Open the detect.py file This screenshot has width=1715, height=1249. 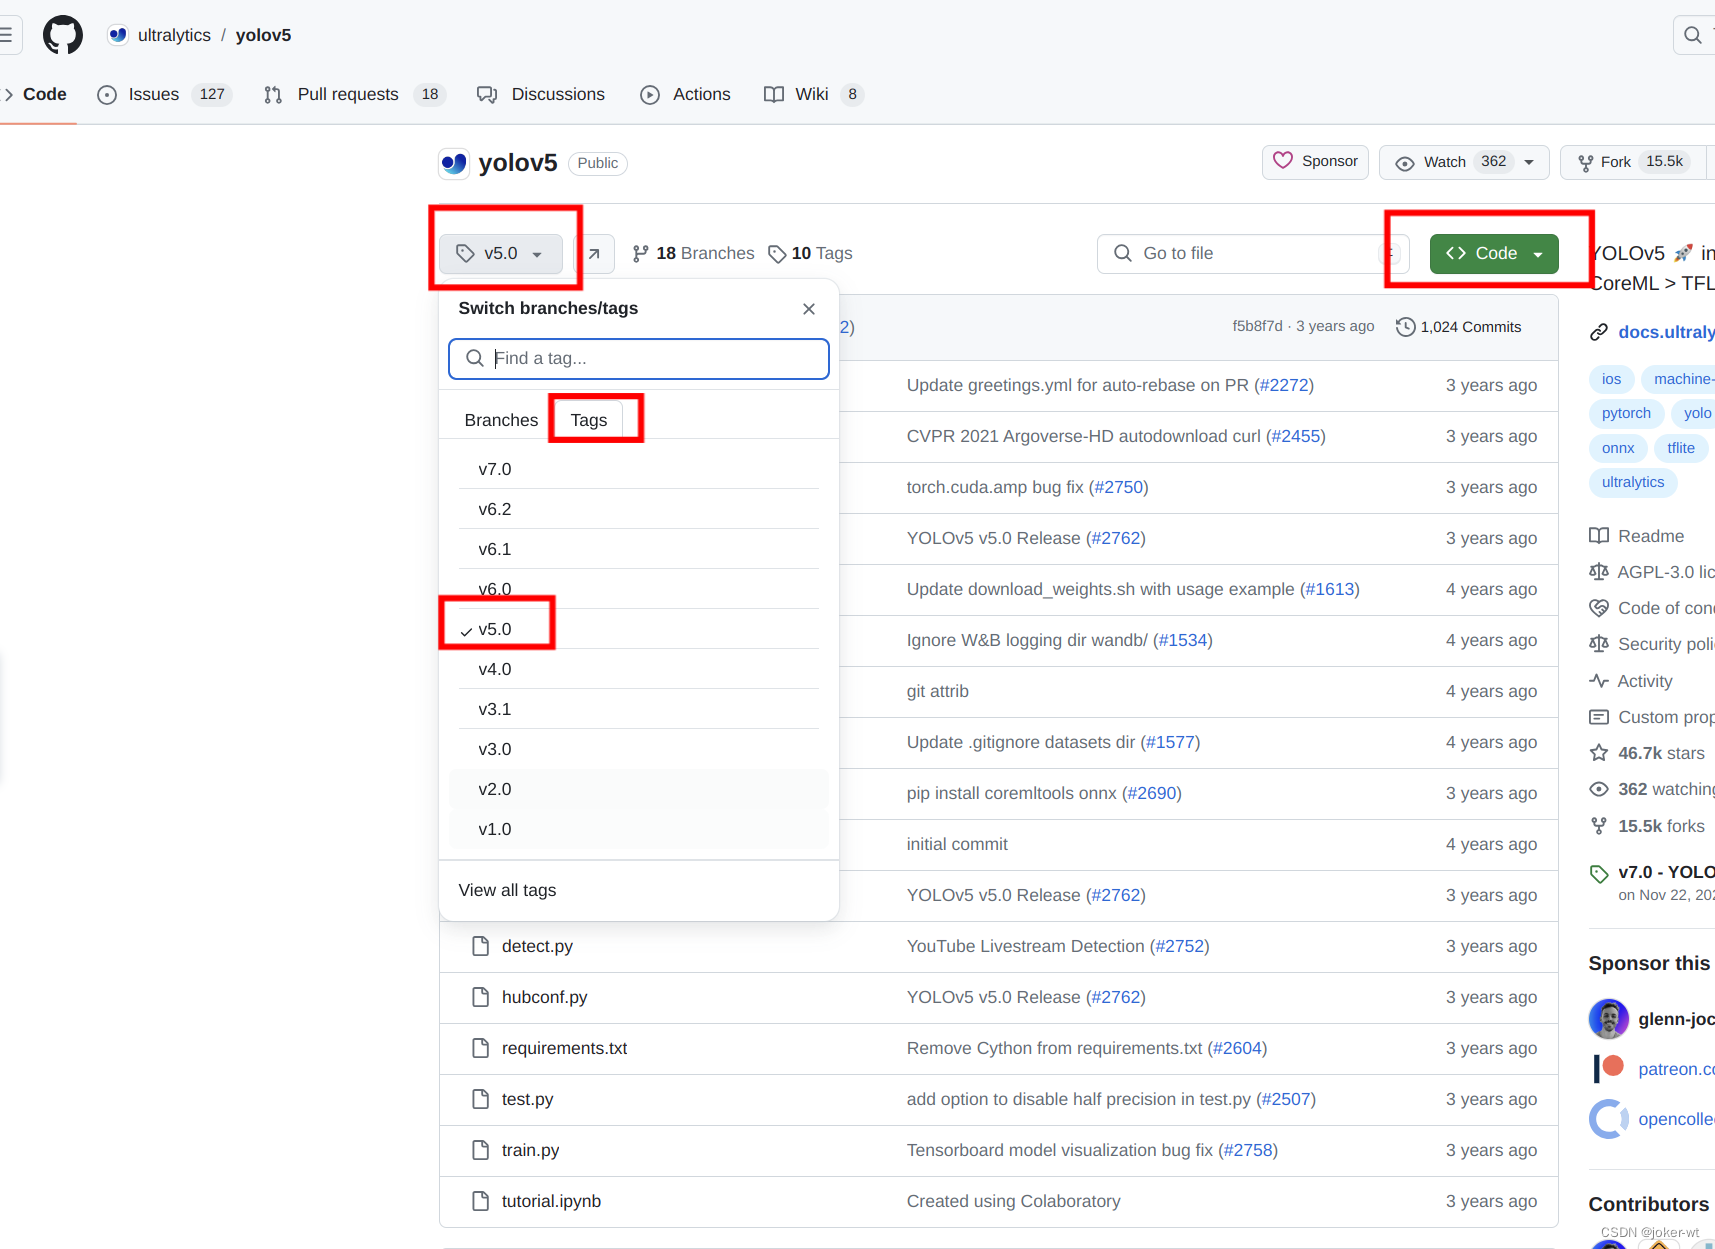[537, 946]
